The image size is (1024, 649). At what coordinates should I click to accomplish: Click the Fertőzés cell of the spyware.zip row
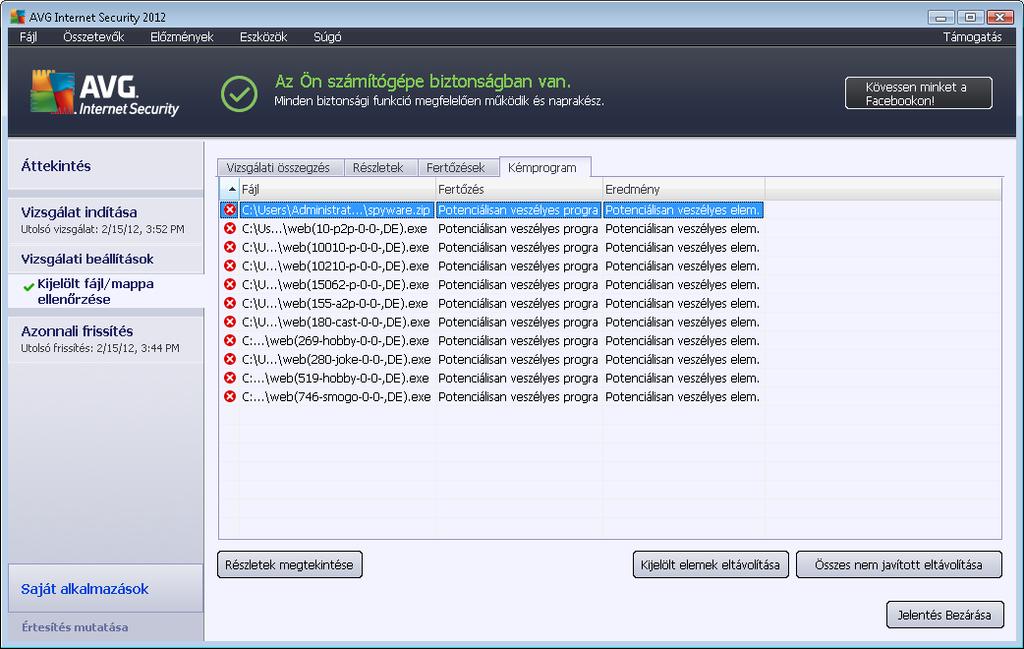coord(519,210)
